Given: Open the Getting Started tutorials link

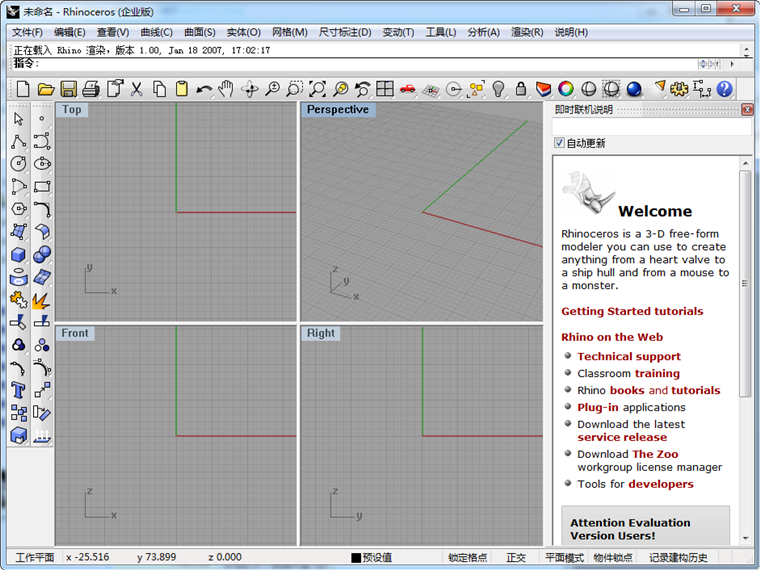Looking at the screenshot, I should pos(632,311).
